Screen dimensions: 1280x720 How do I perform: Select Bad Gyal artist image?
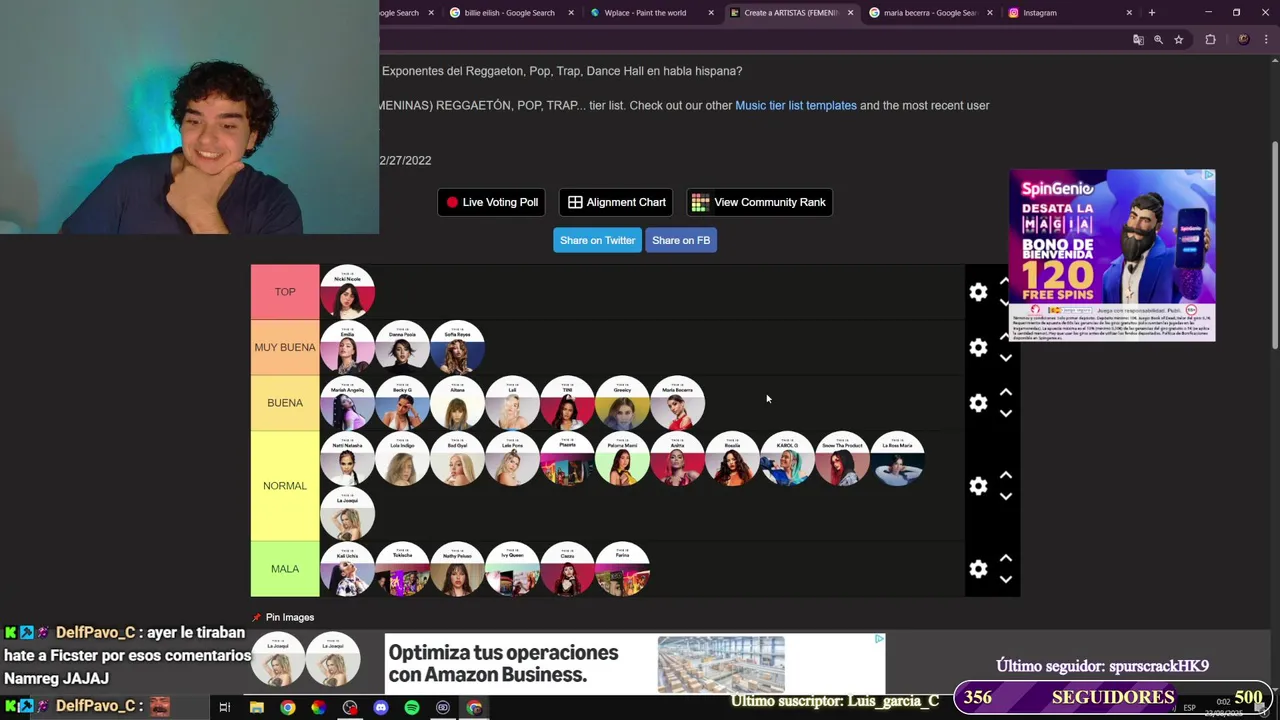point(457,458)
